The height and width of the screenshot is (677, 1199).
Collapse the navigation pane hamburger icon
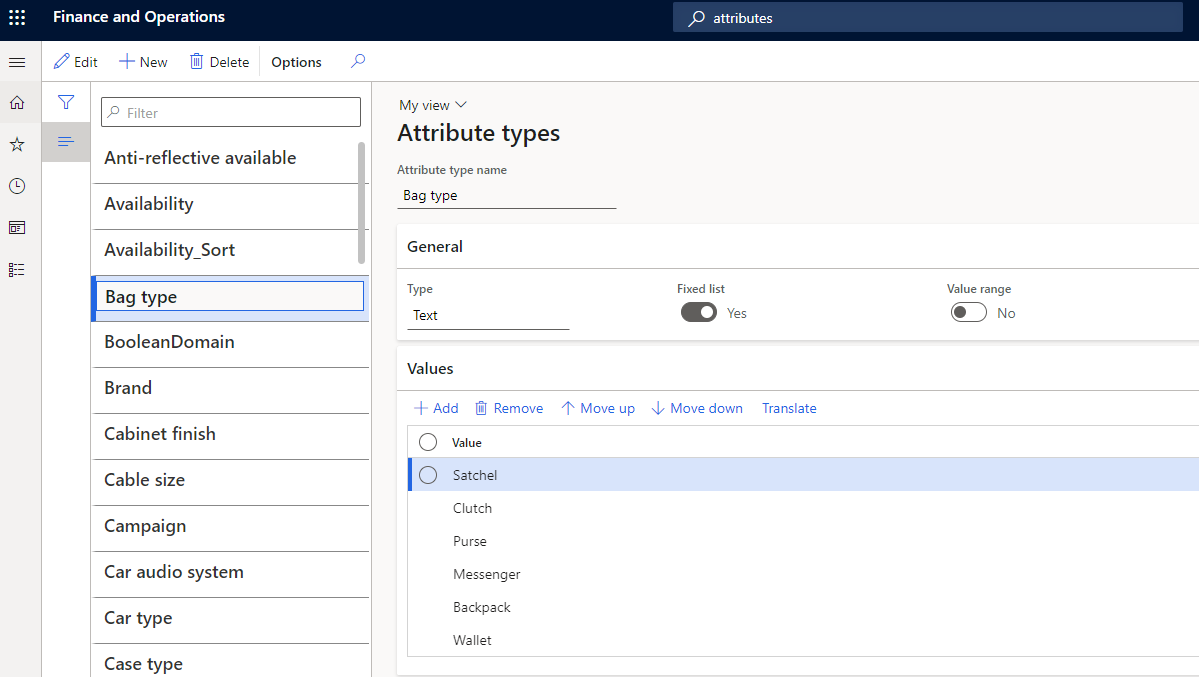tap(17, 61)
